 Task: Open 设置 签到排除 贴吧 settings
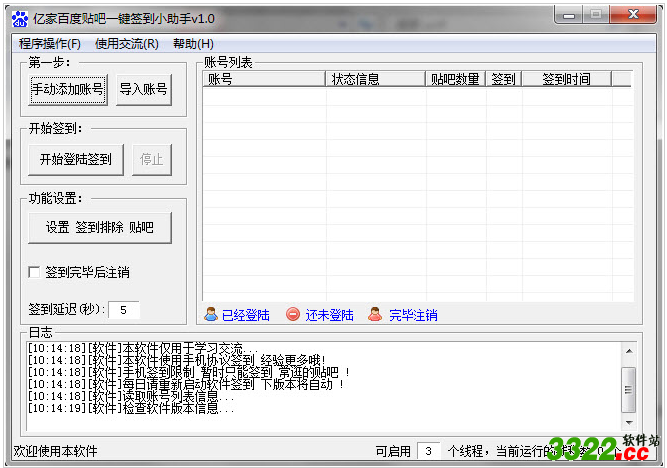pos(100,228)
